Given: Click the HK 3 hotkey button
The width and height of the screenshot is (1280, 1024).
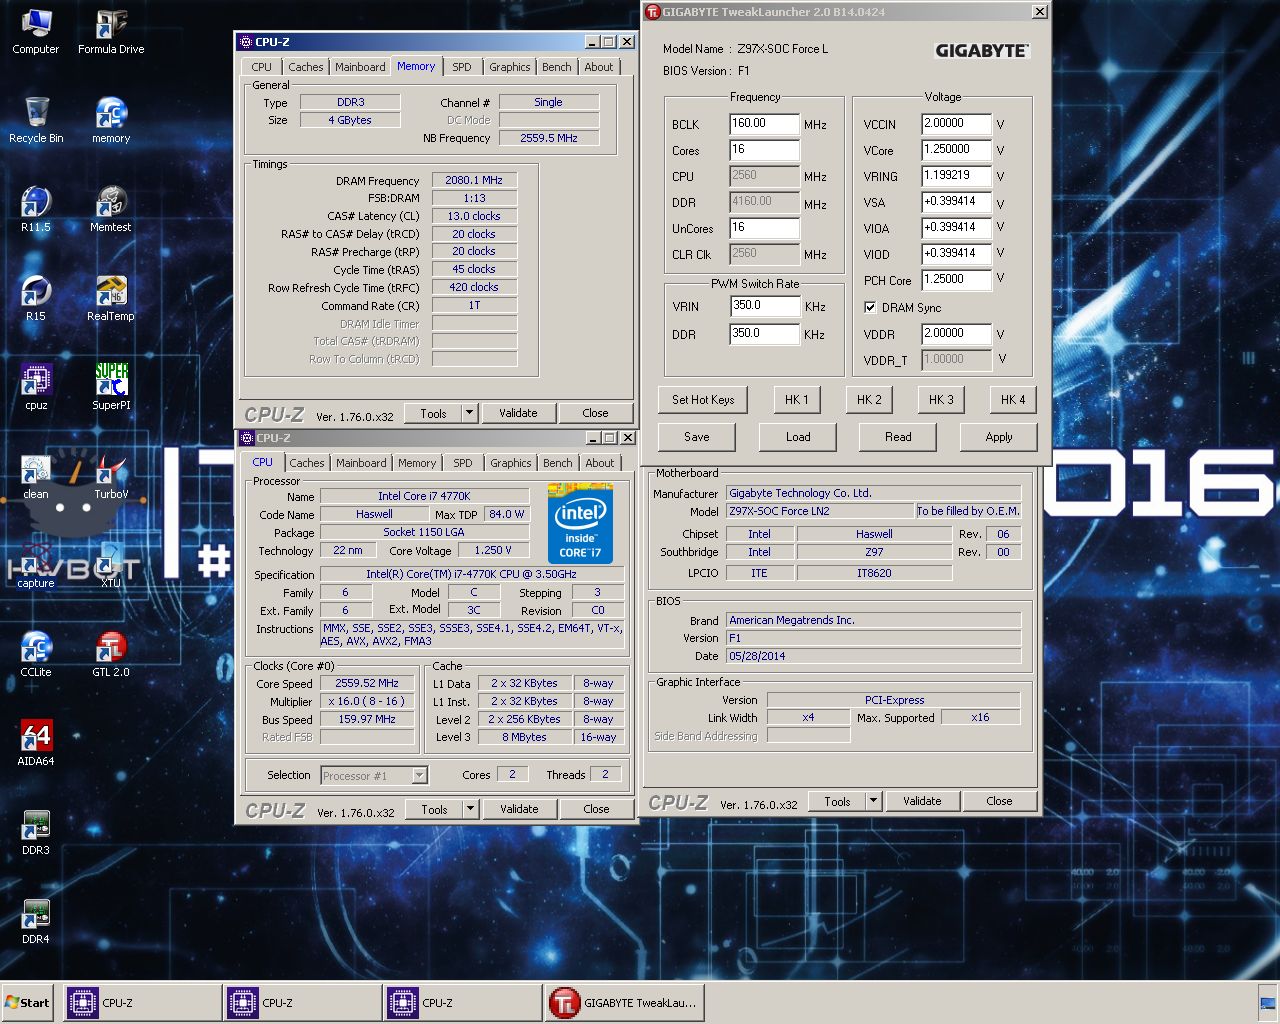Looking at the screenshot, I should coord(941,400).
